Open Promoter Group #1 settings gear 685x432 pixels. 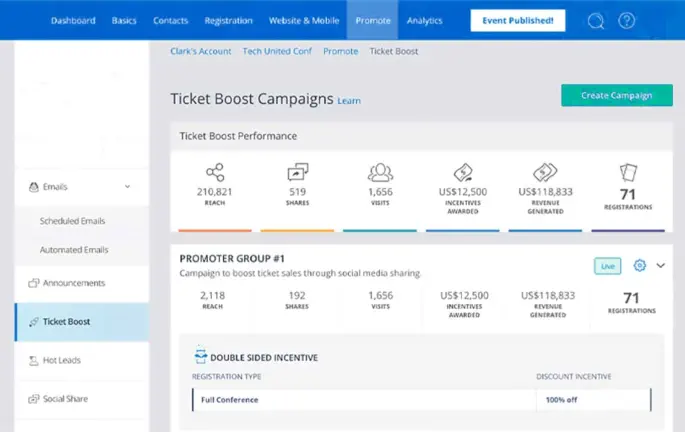click(640, 266)
